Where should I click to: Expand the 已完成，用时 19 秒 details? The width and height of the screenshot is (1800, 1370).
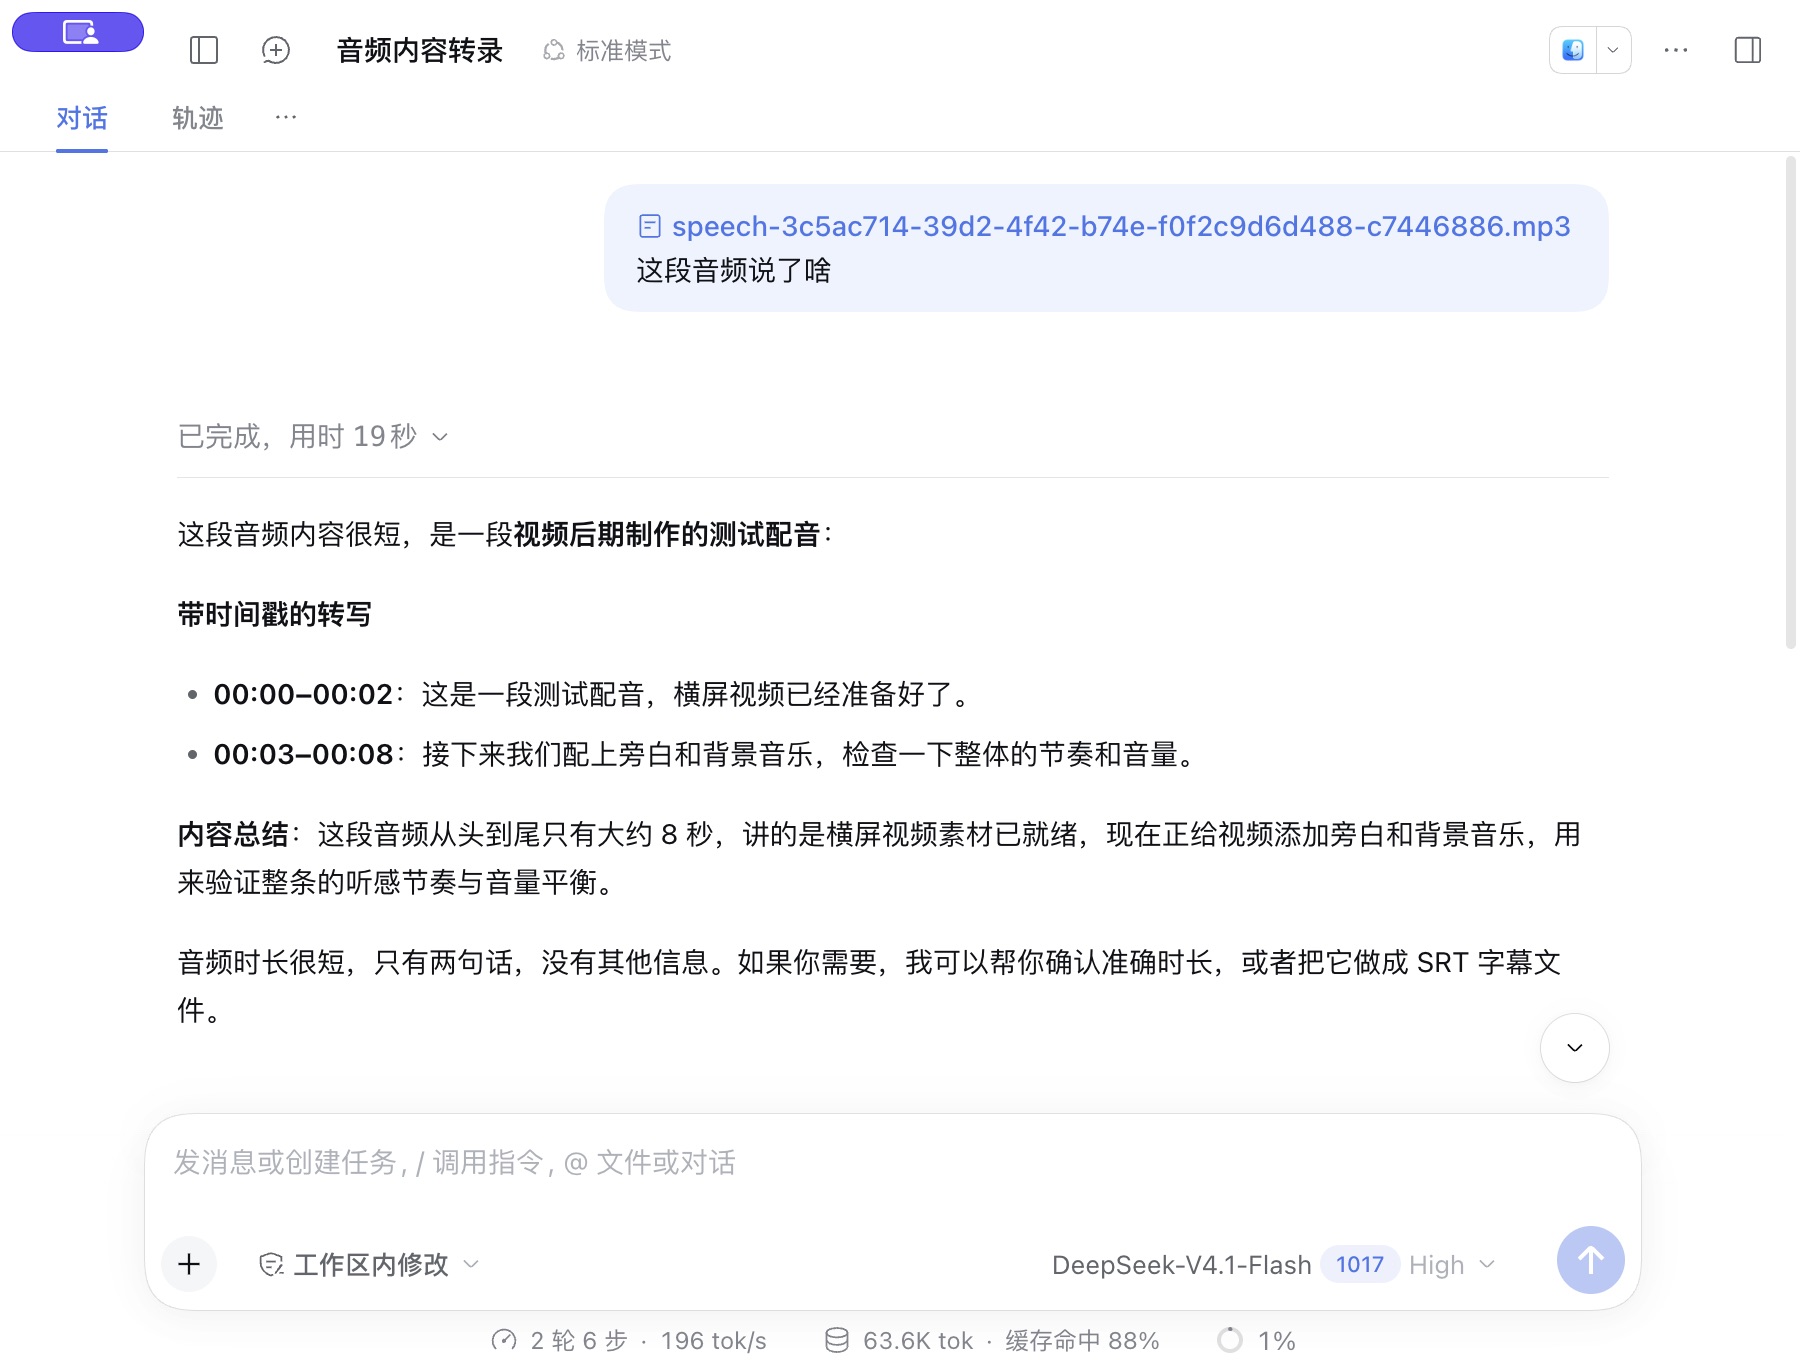click(313, 436)
